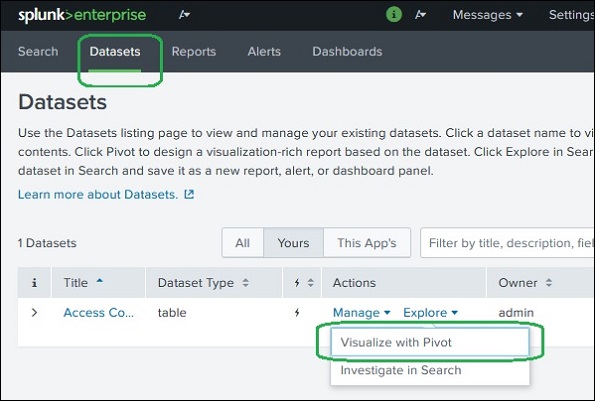Open the Access Co... dataset link

98,313
